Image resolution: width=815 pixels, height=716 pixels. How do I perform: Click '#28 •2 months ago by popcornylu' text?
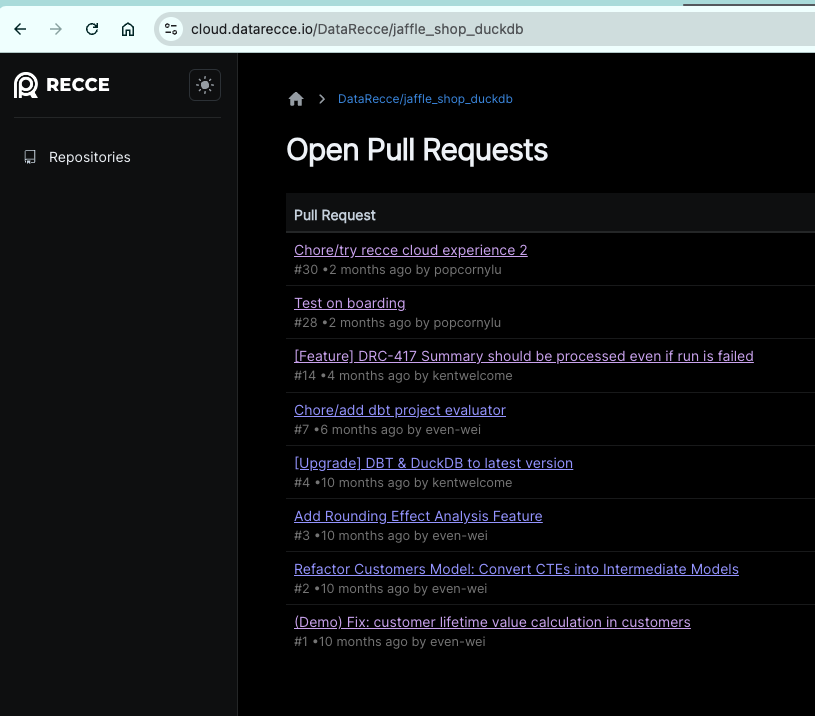click(398, 323)
